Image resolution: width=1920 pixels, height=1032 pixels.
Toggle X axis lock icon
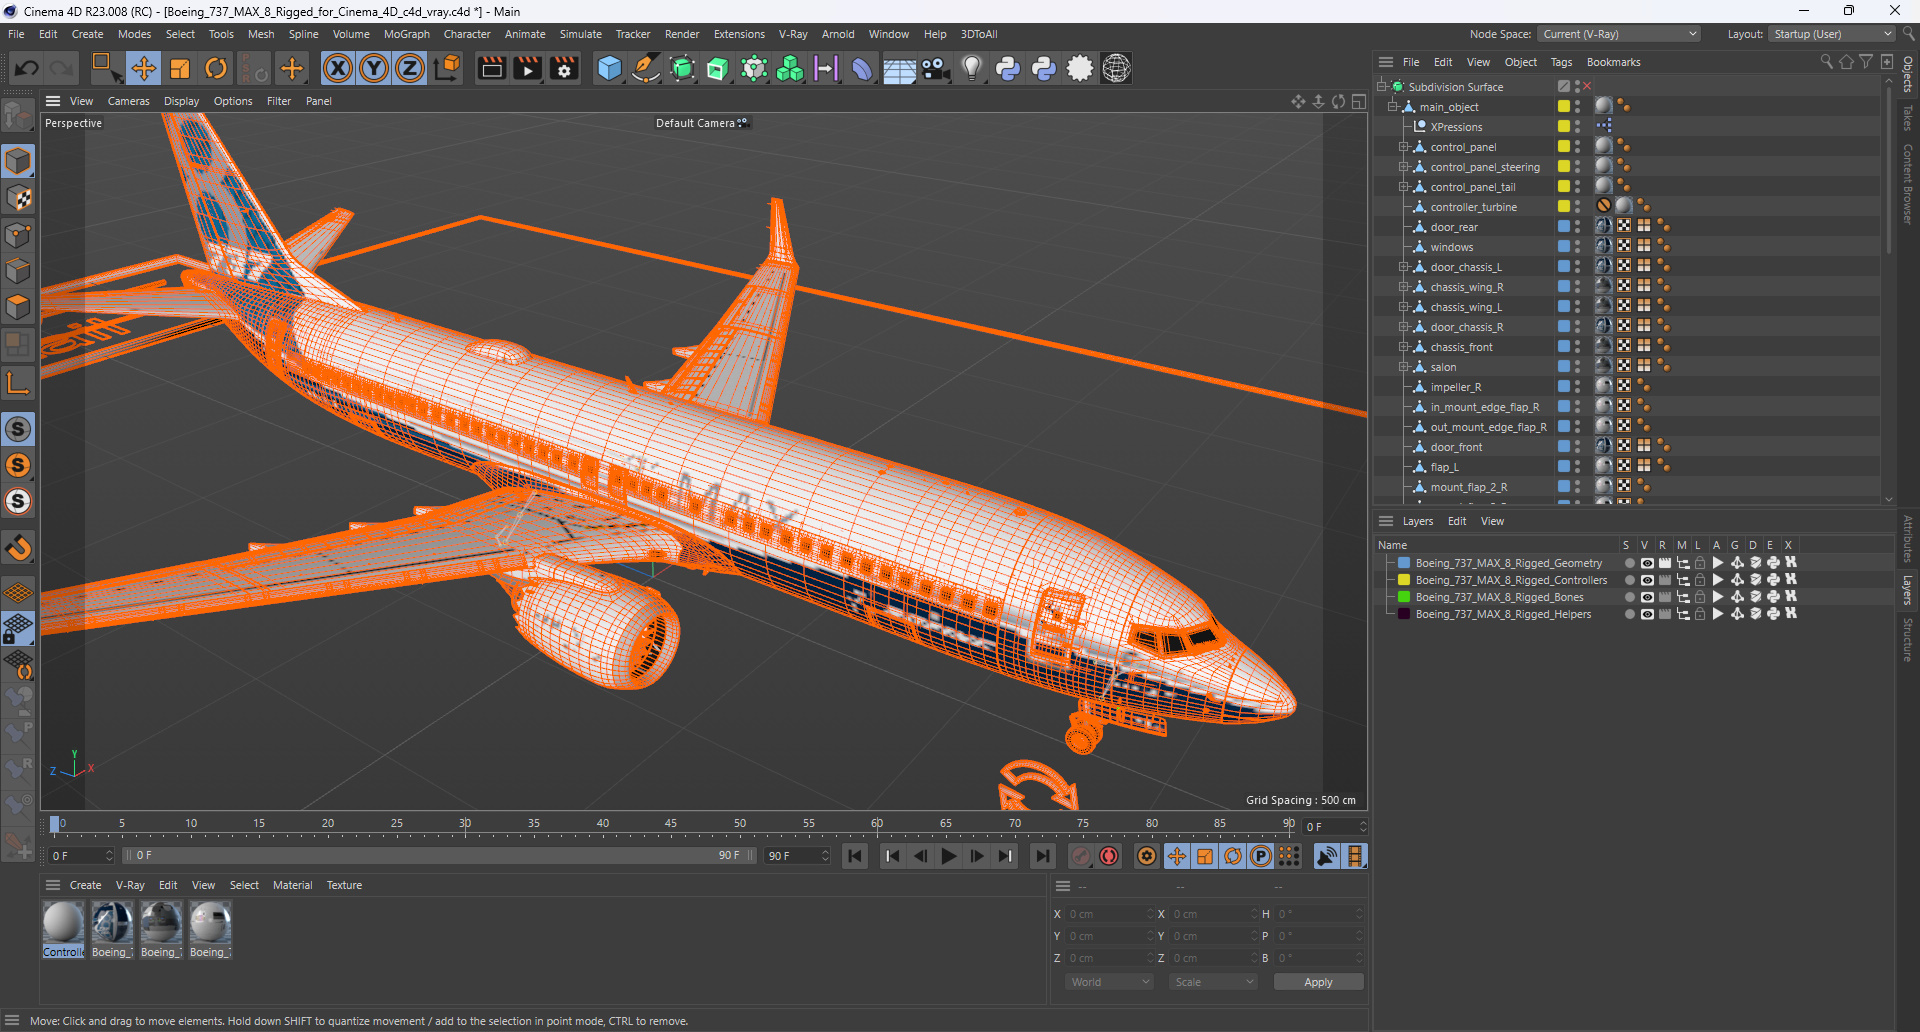(x=338, y=68)
